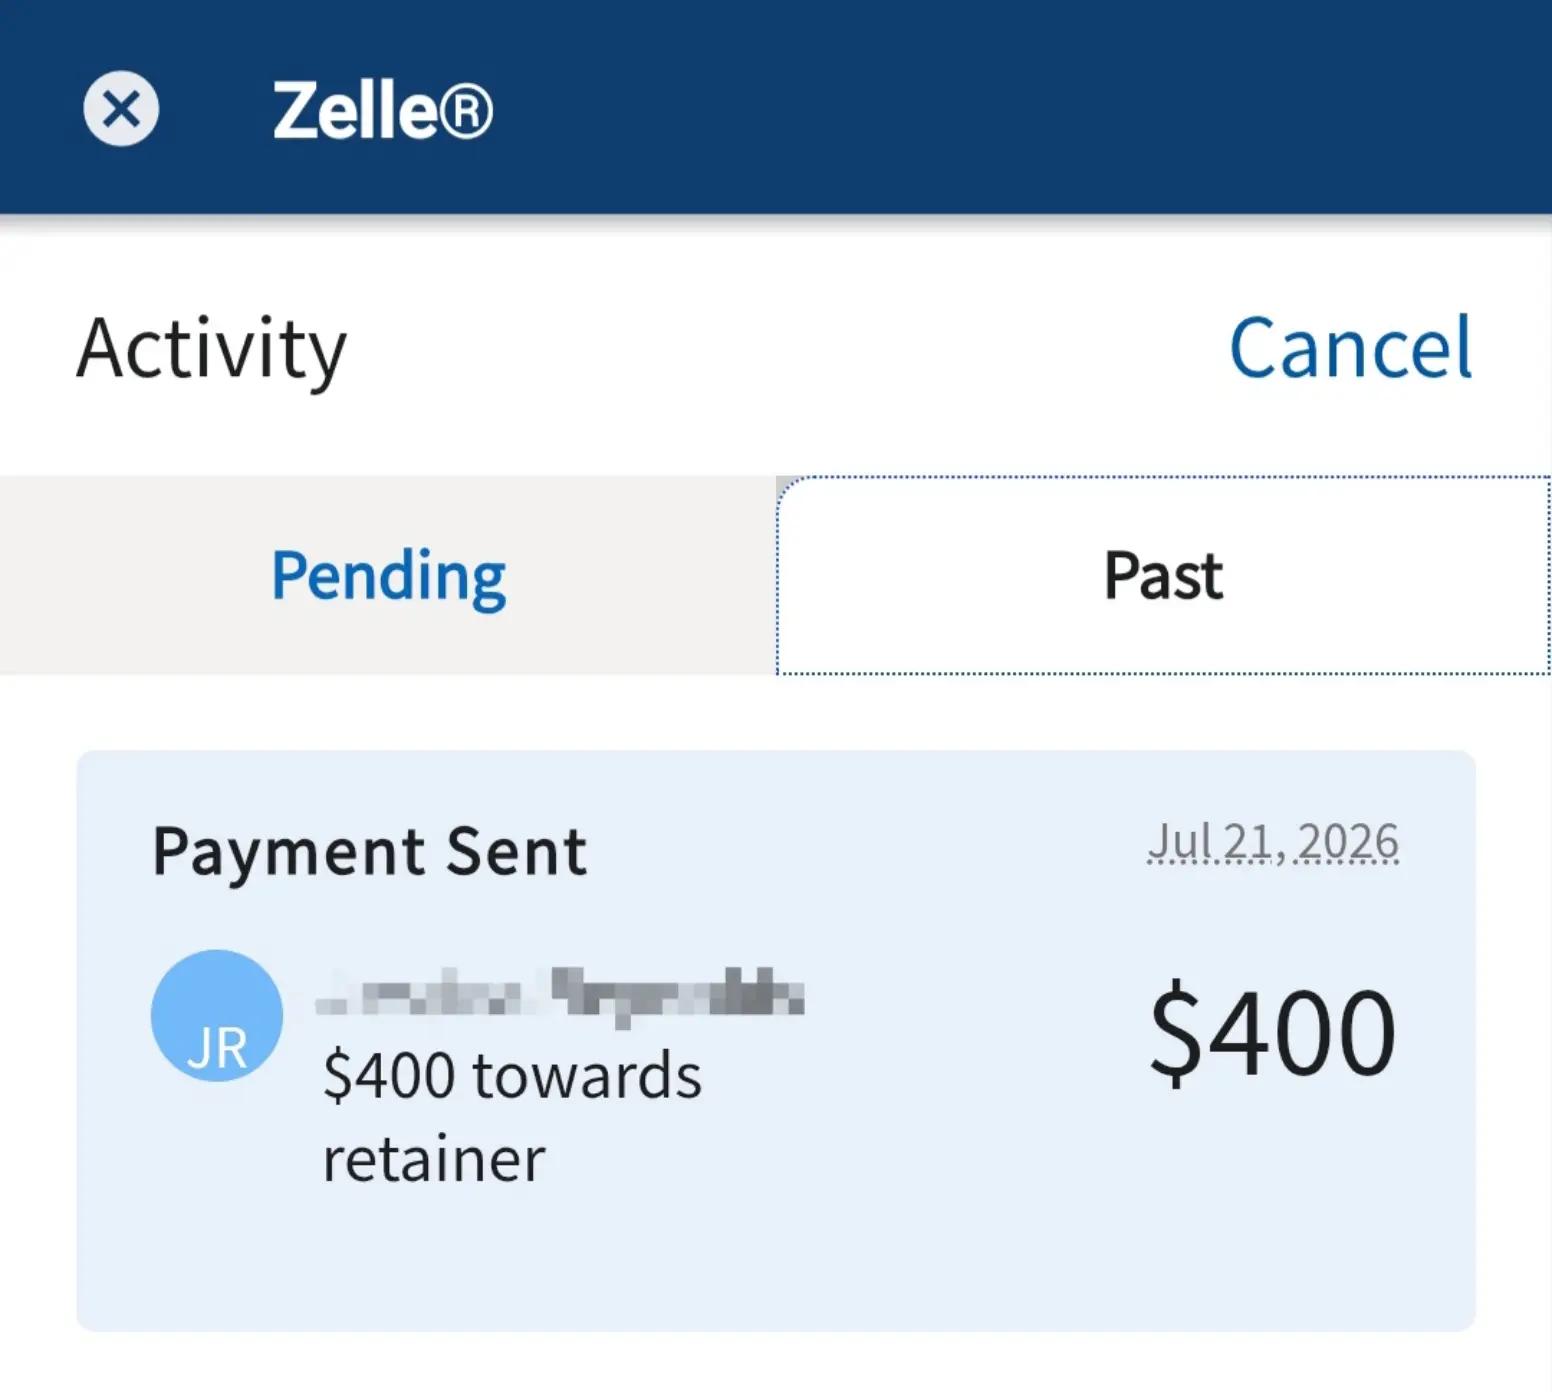1552x1392 pixels.
Task: Tap the "Payment Sent" title text
Action: 369,852
